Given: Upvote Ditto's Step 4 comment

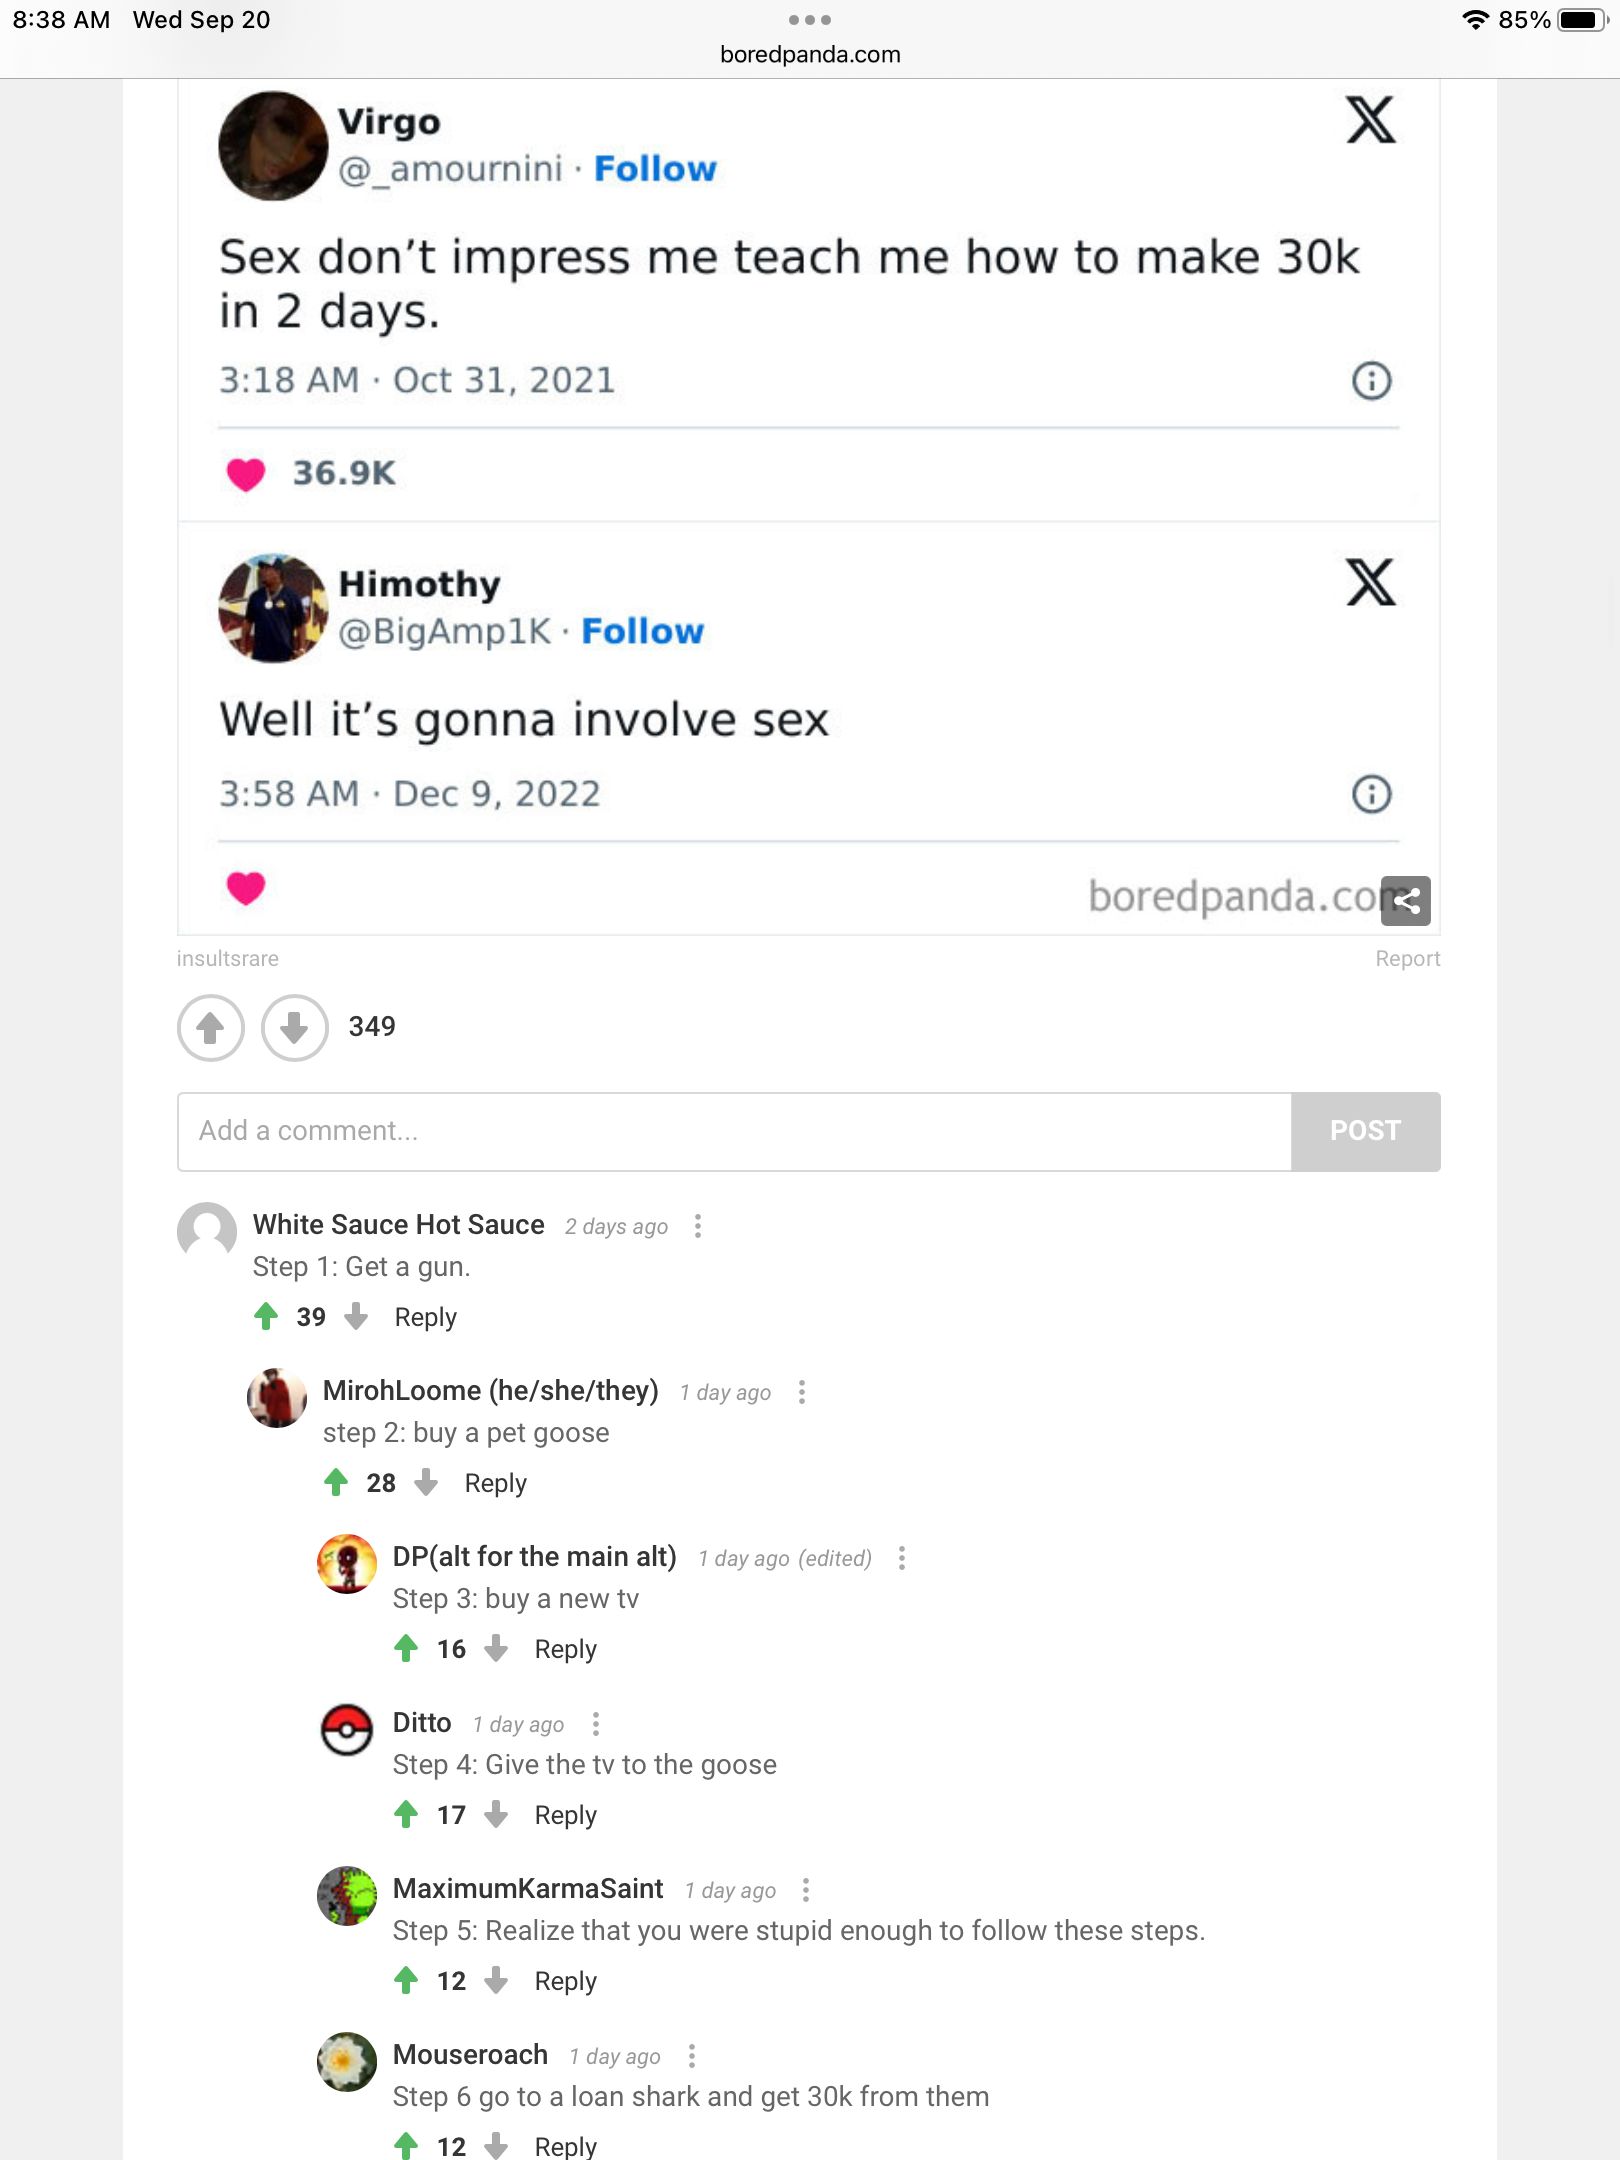Looking at the screenshot, I should coord(406,1815).
